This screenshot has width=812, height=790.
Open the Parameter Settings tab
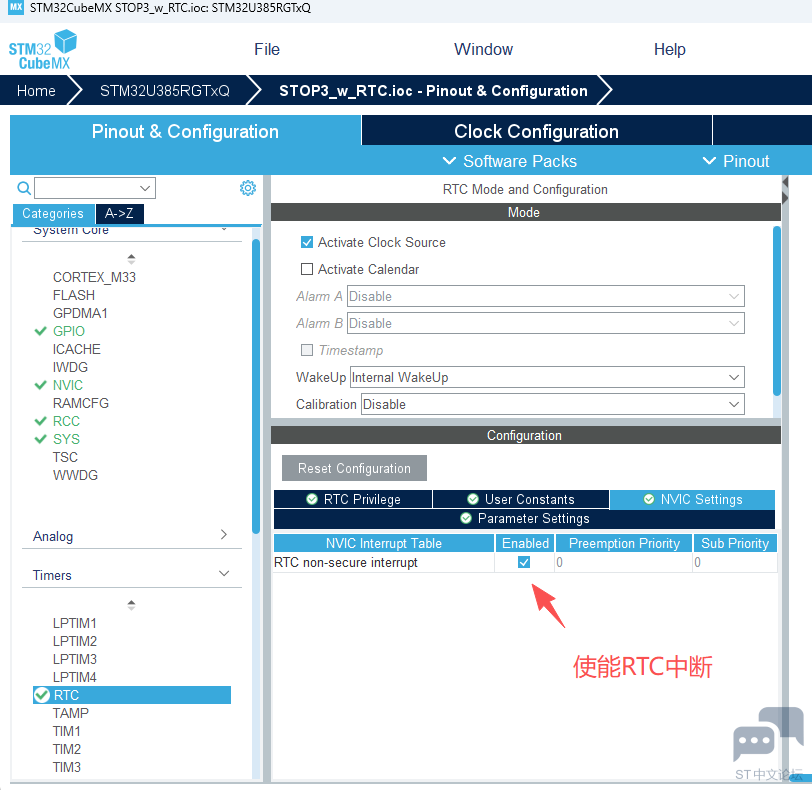[524, 518]
